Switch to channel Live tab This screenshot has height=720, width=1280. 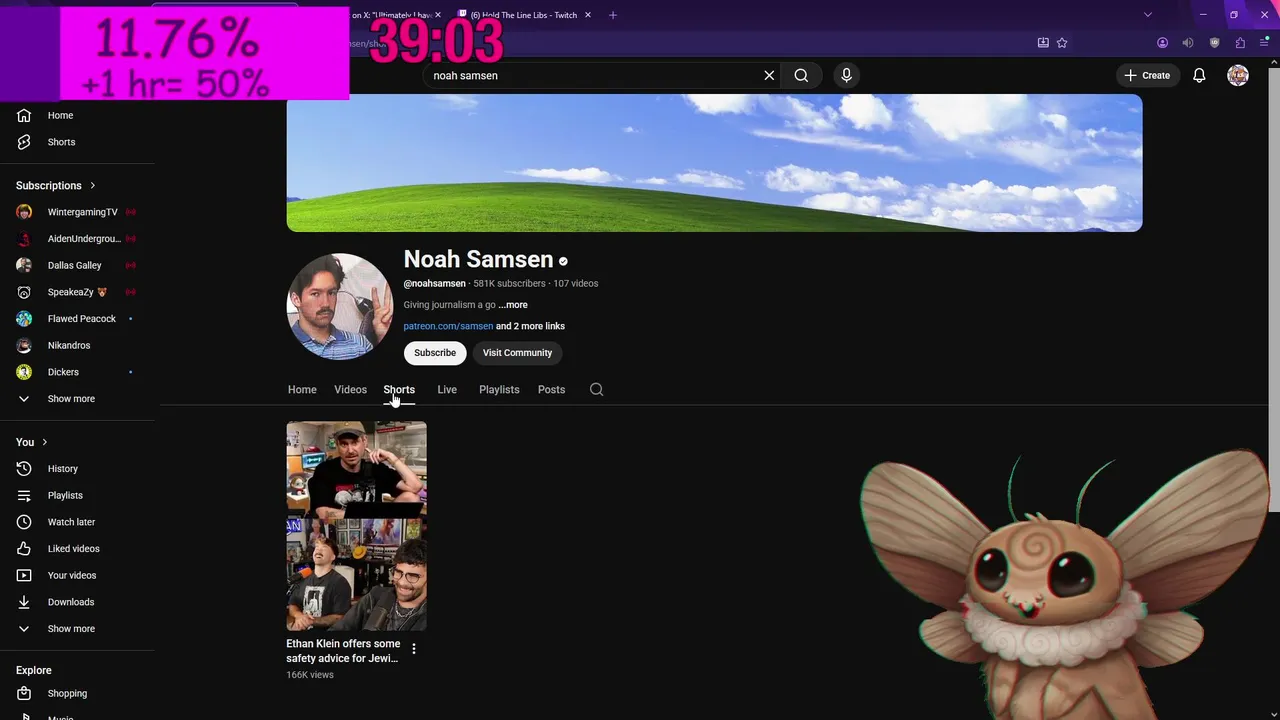tap(447, 390)
